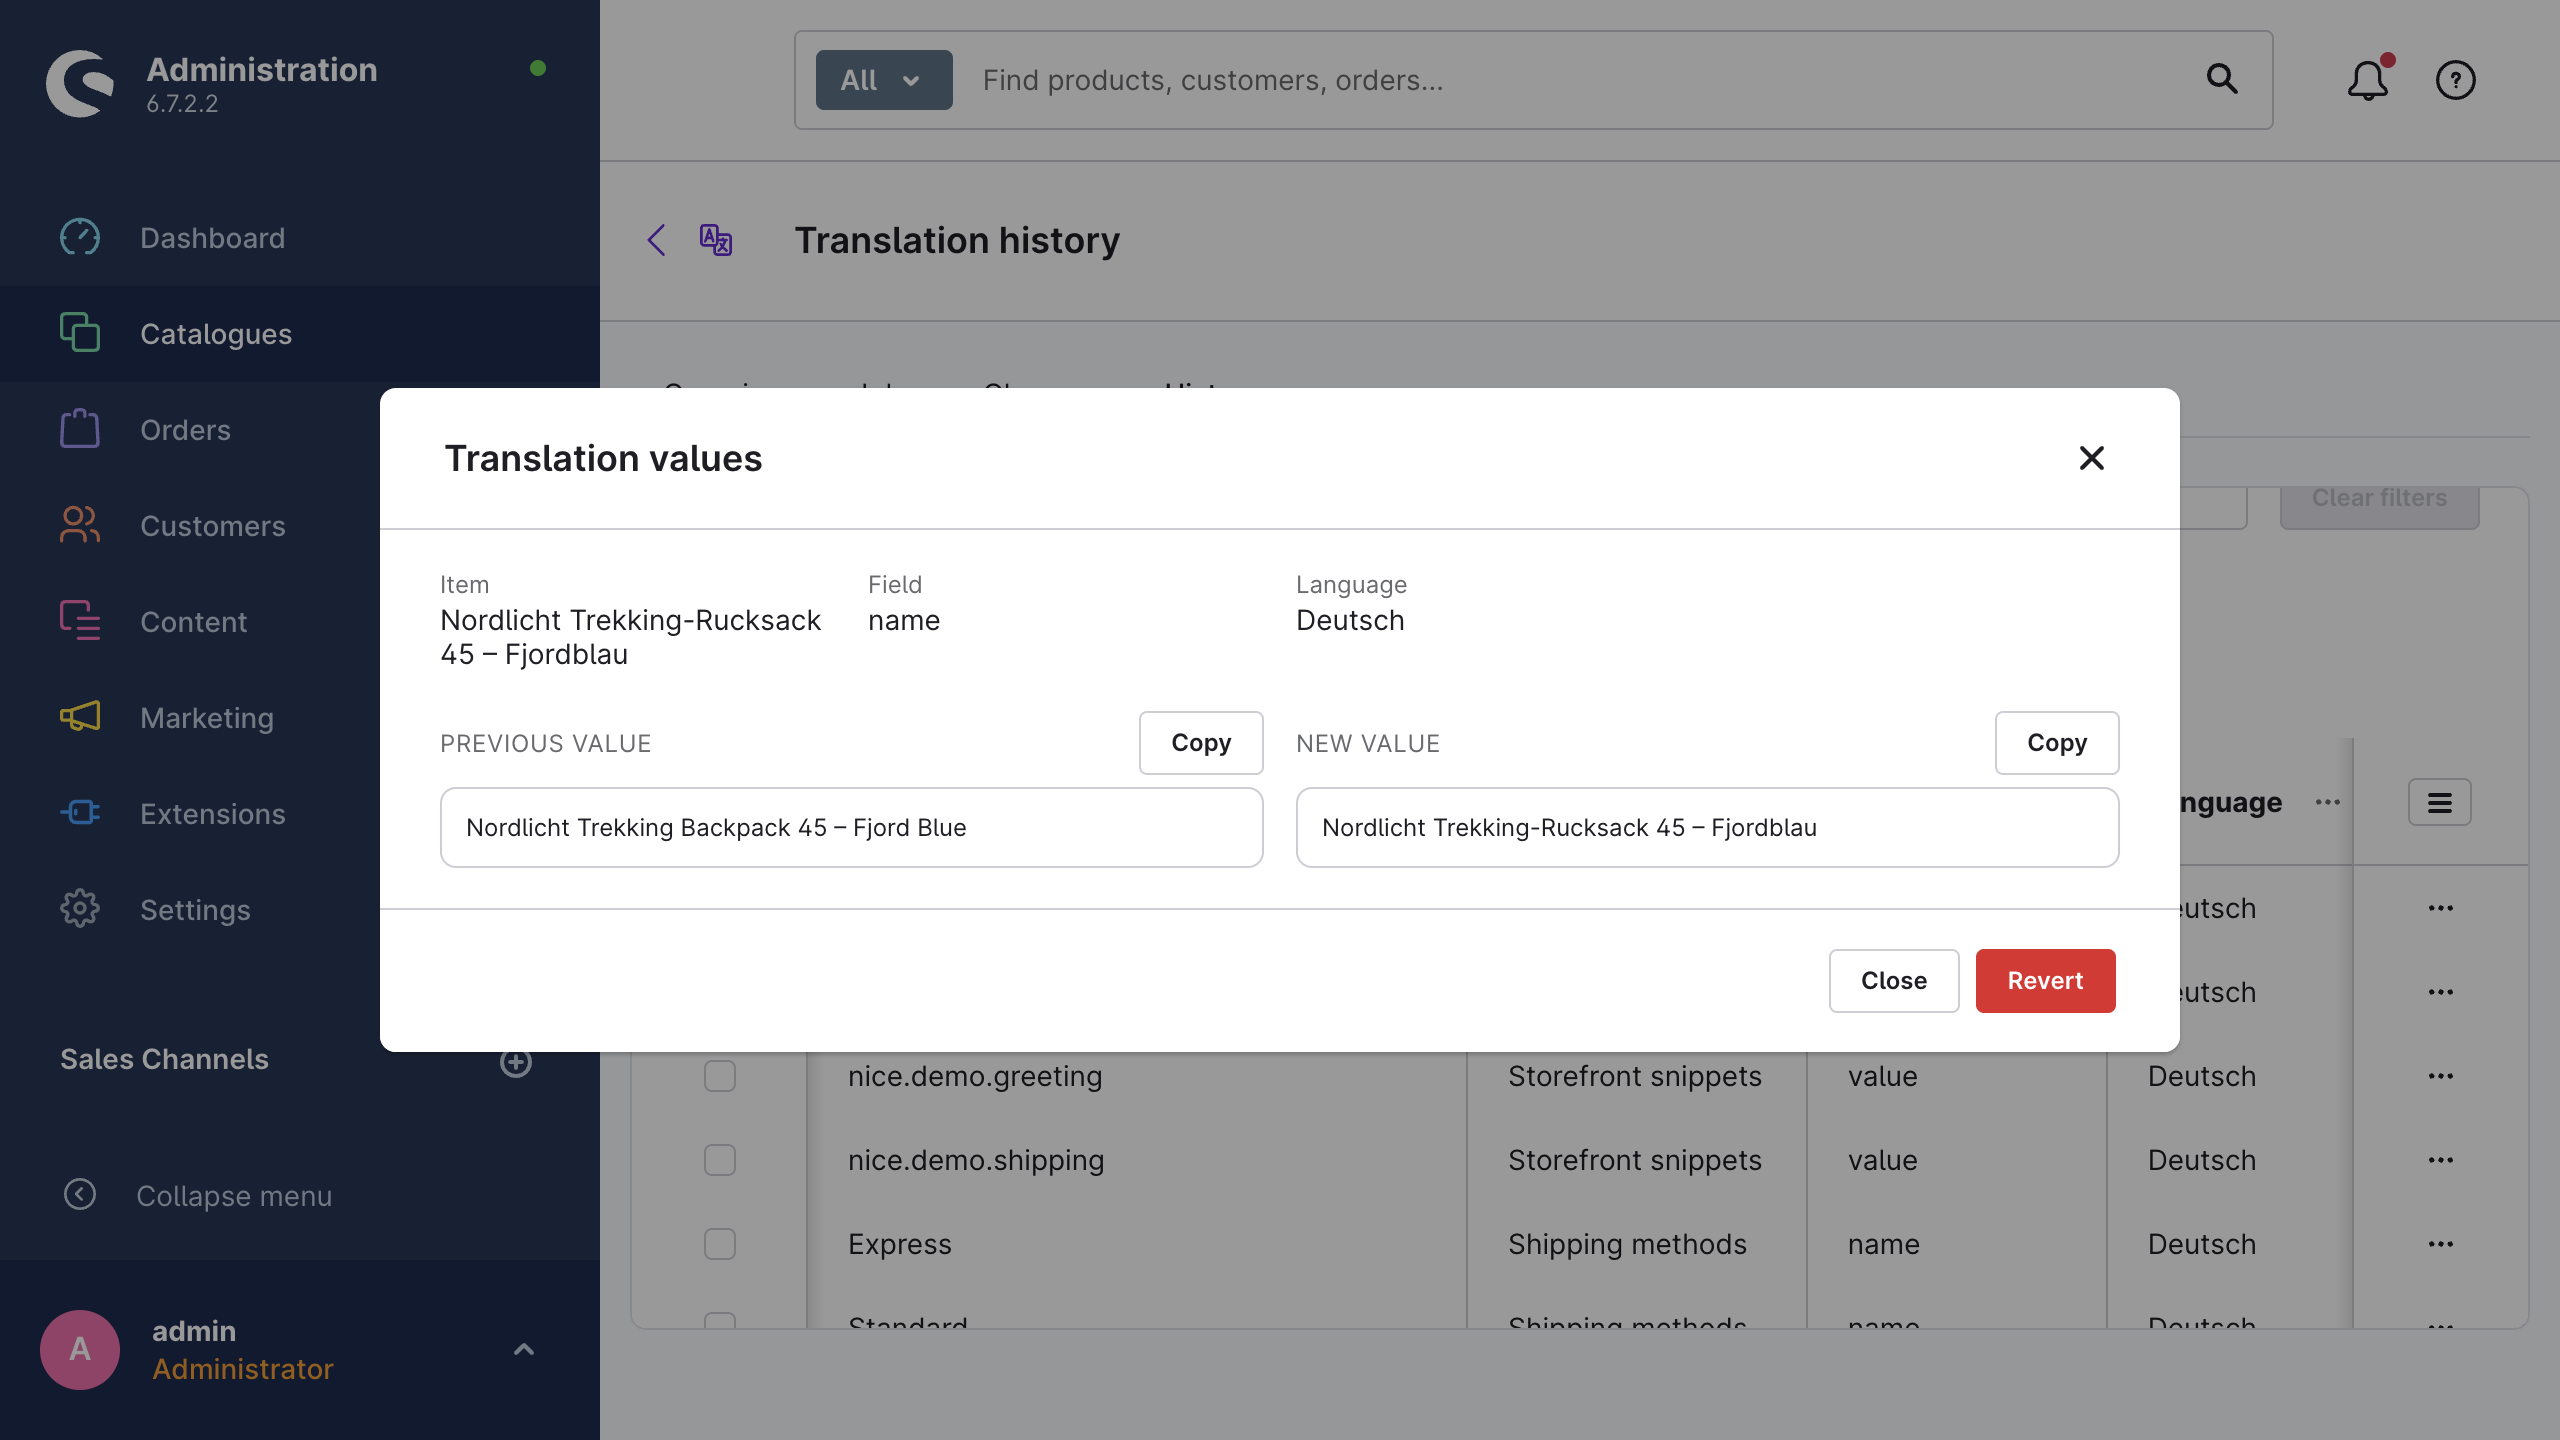
Task: Click the Express item cell
Action: coord(900,1244)
